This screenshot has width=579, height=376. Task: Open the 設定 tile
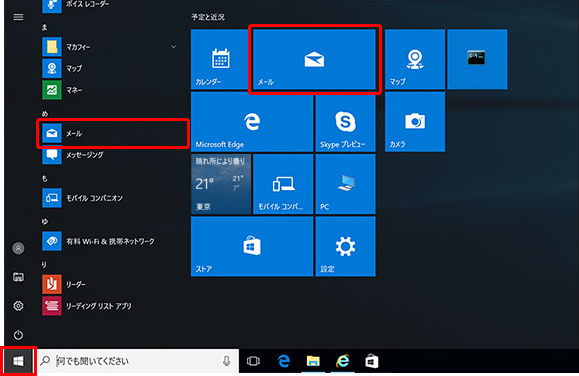pyautogui.click(x=345, y=246)
